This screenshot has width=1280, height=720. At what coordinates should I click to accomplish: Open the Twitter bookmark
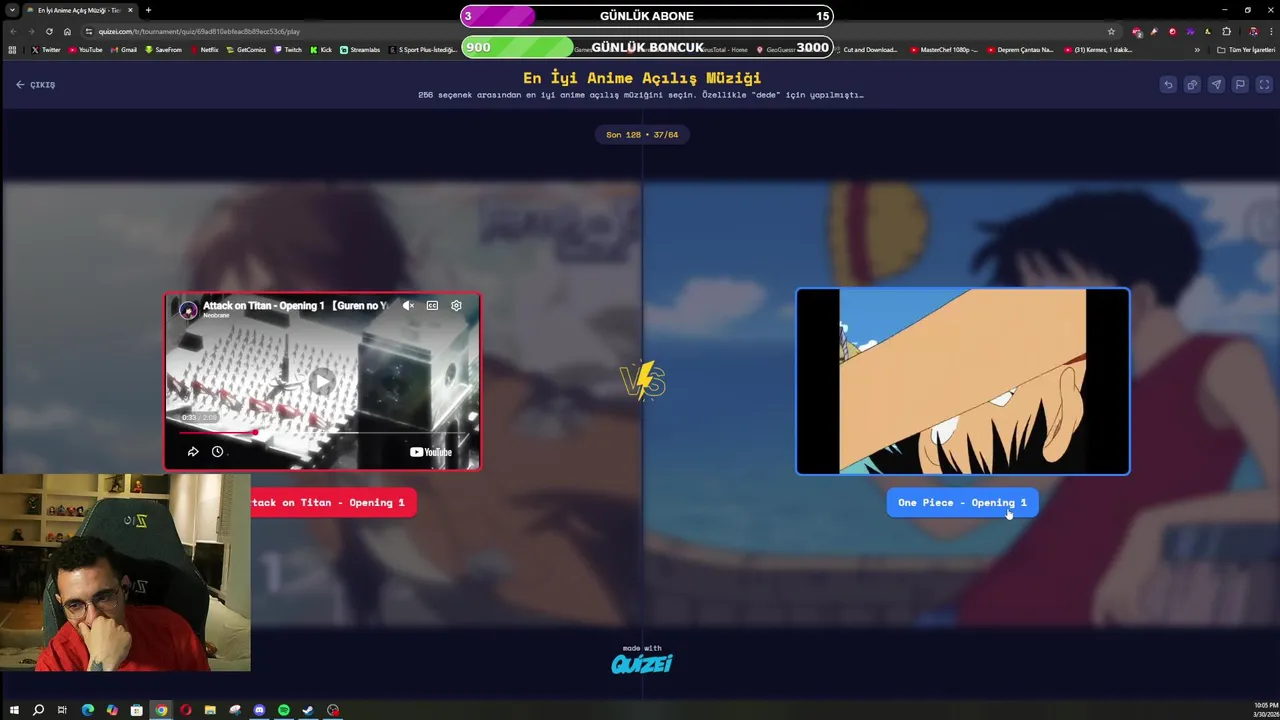coord(46,50)
